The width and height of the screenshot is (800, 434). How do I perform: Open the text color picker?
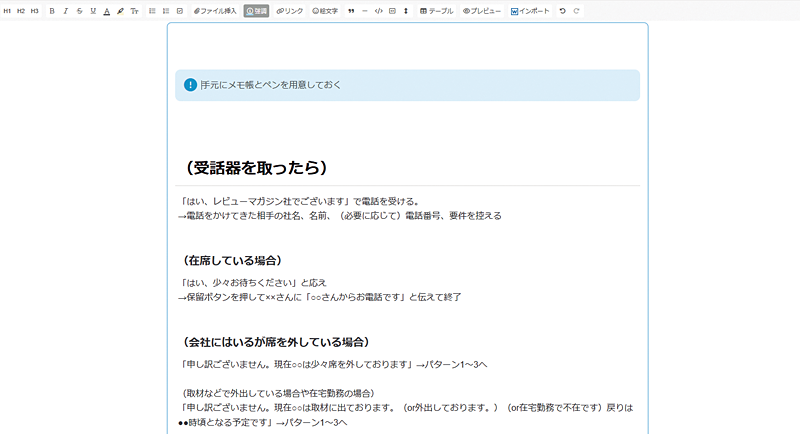coord(107,11)
